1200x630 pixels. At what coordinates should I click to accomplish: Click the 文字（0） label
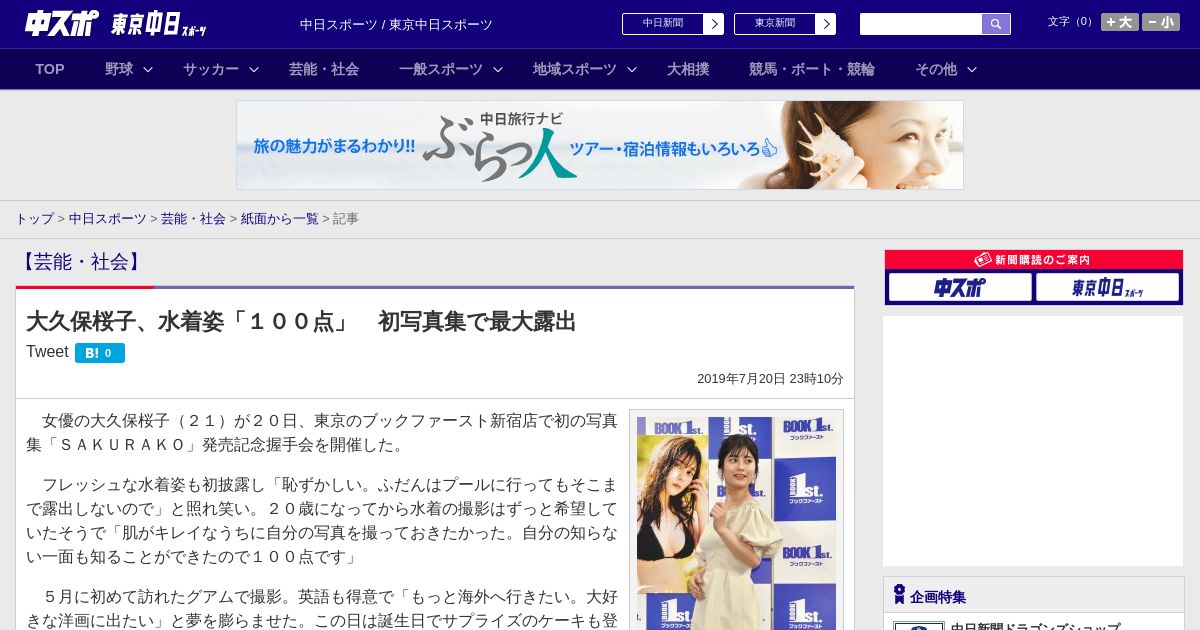click(1072, 22)
